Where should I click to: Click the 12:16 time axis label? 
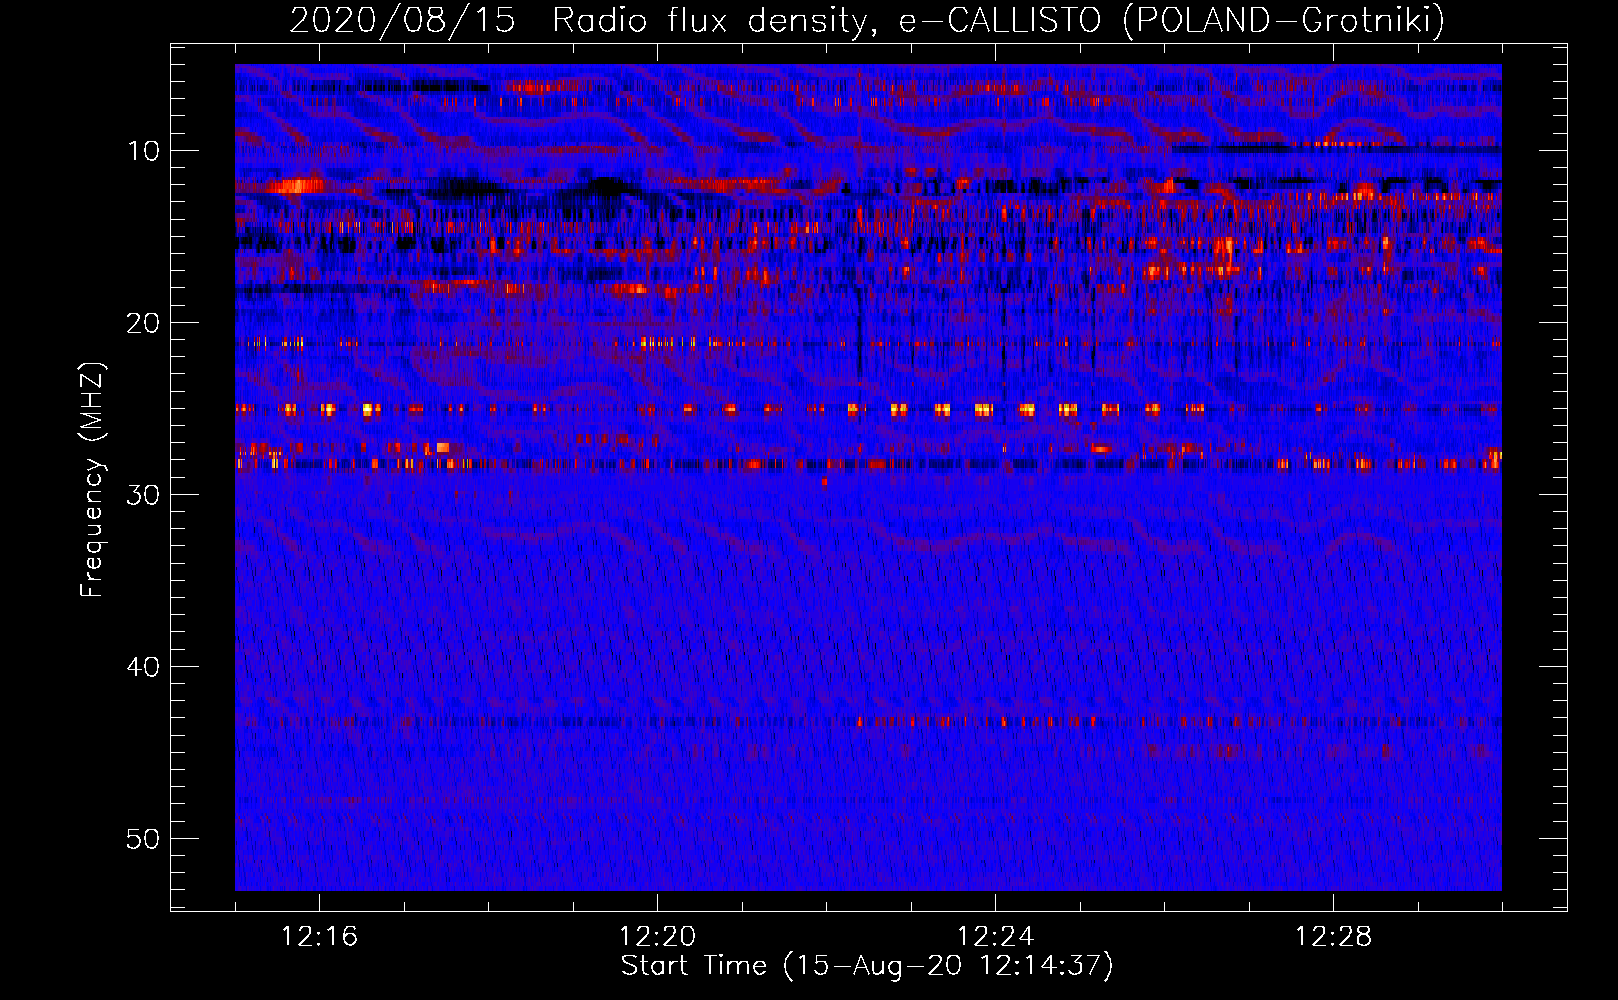[319, 936]
